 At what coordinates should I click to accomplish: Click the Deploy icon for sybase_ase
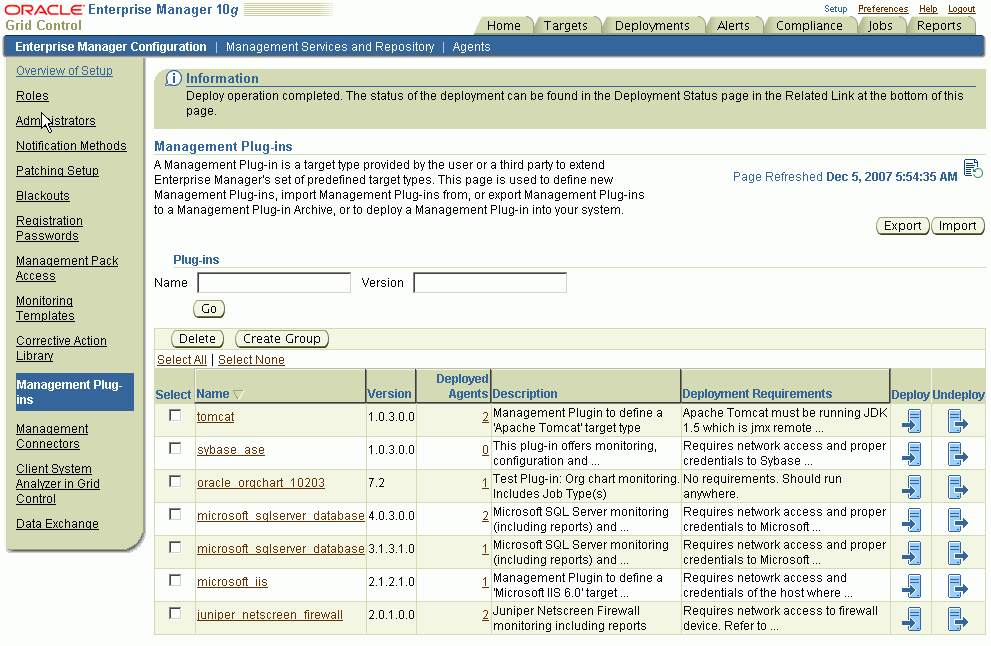[911, 453]
